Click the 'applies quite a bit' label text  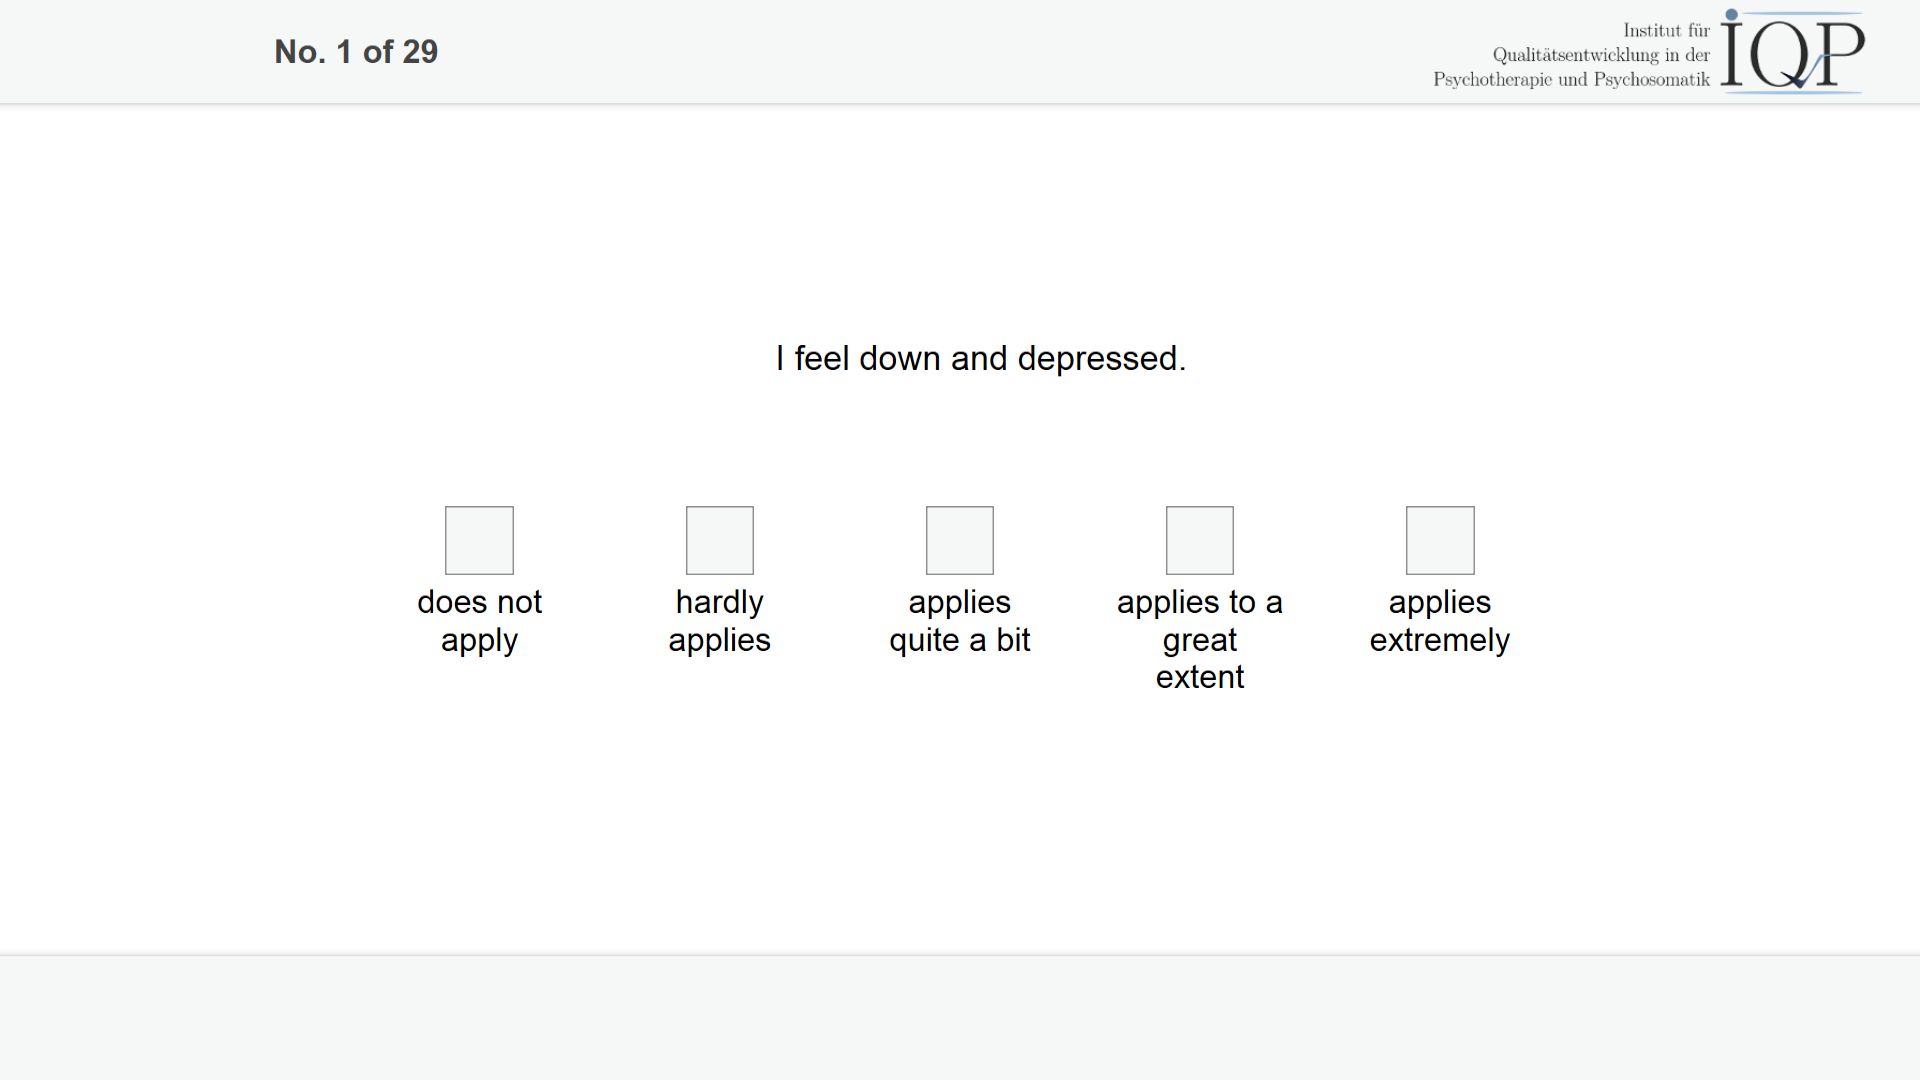pos(959,621)
